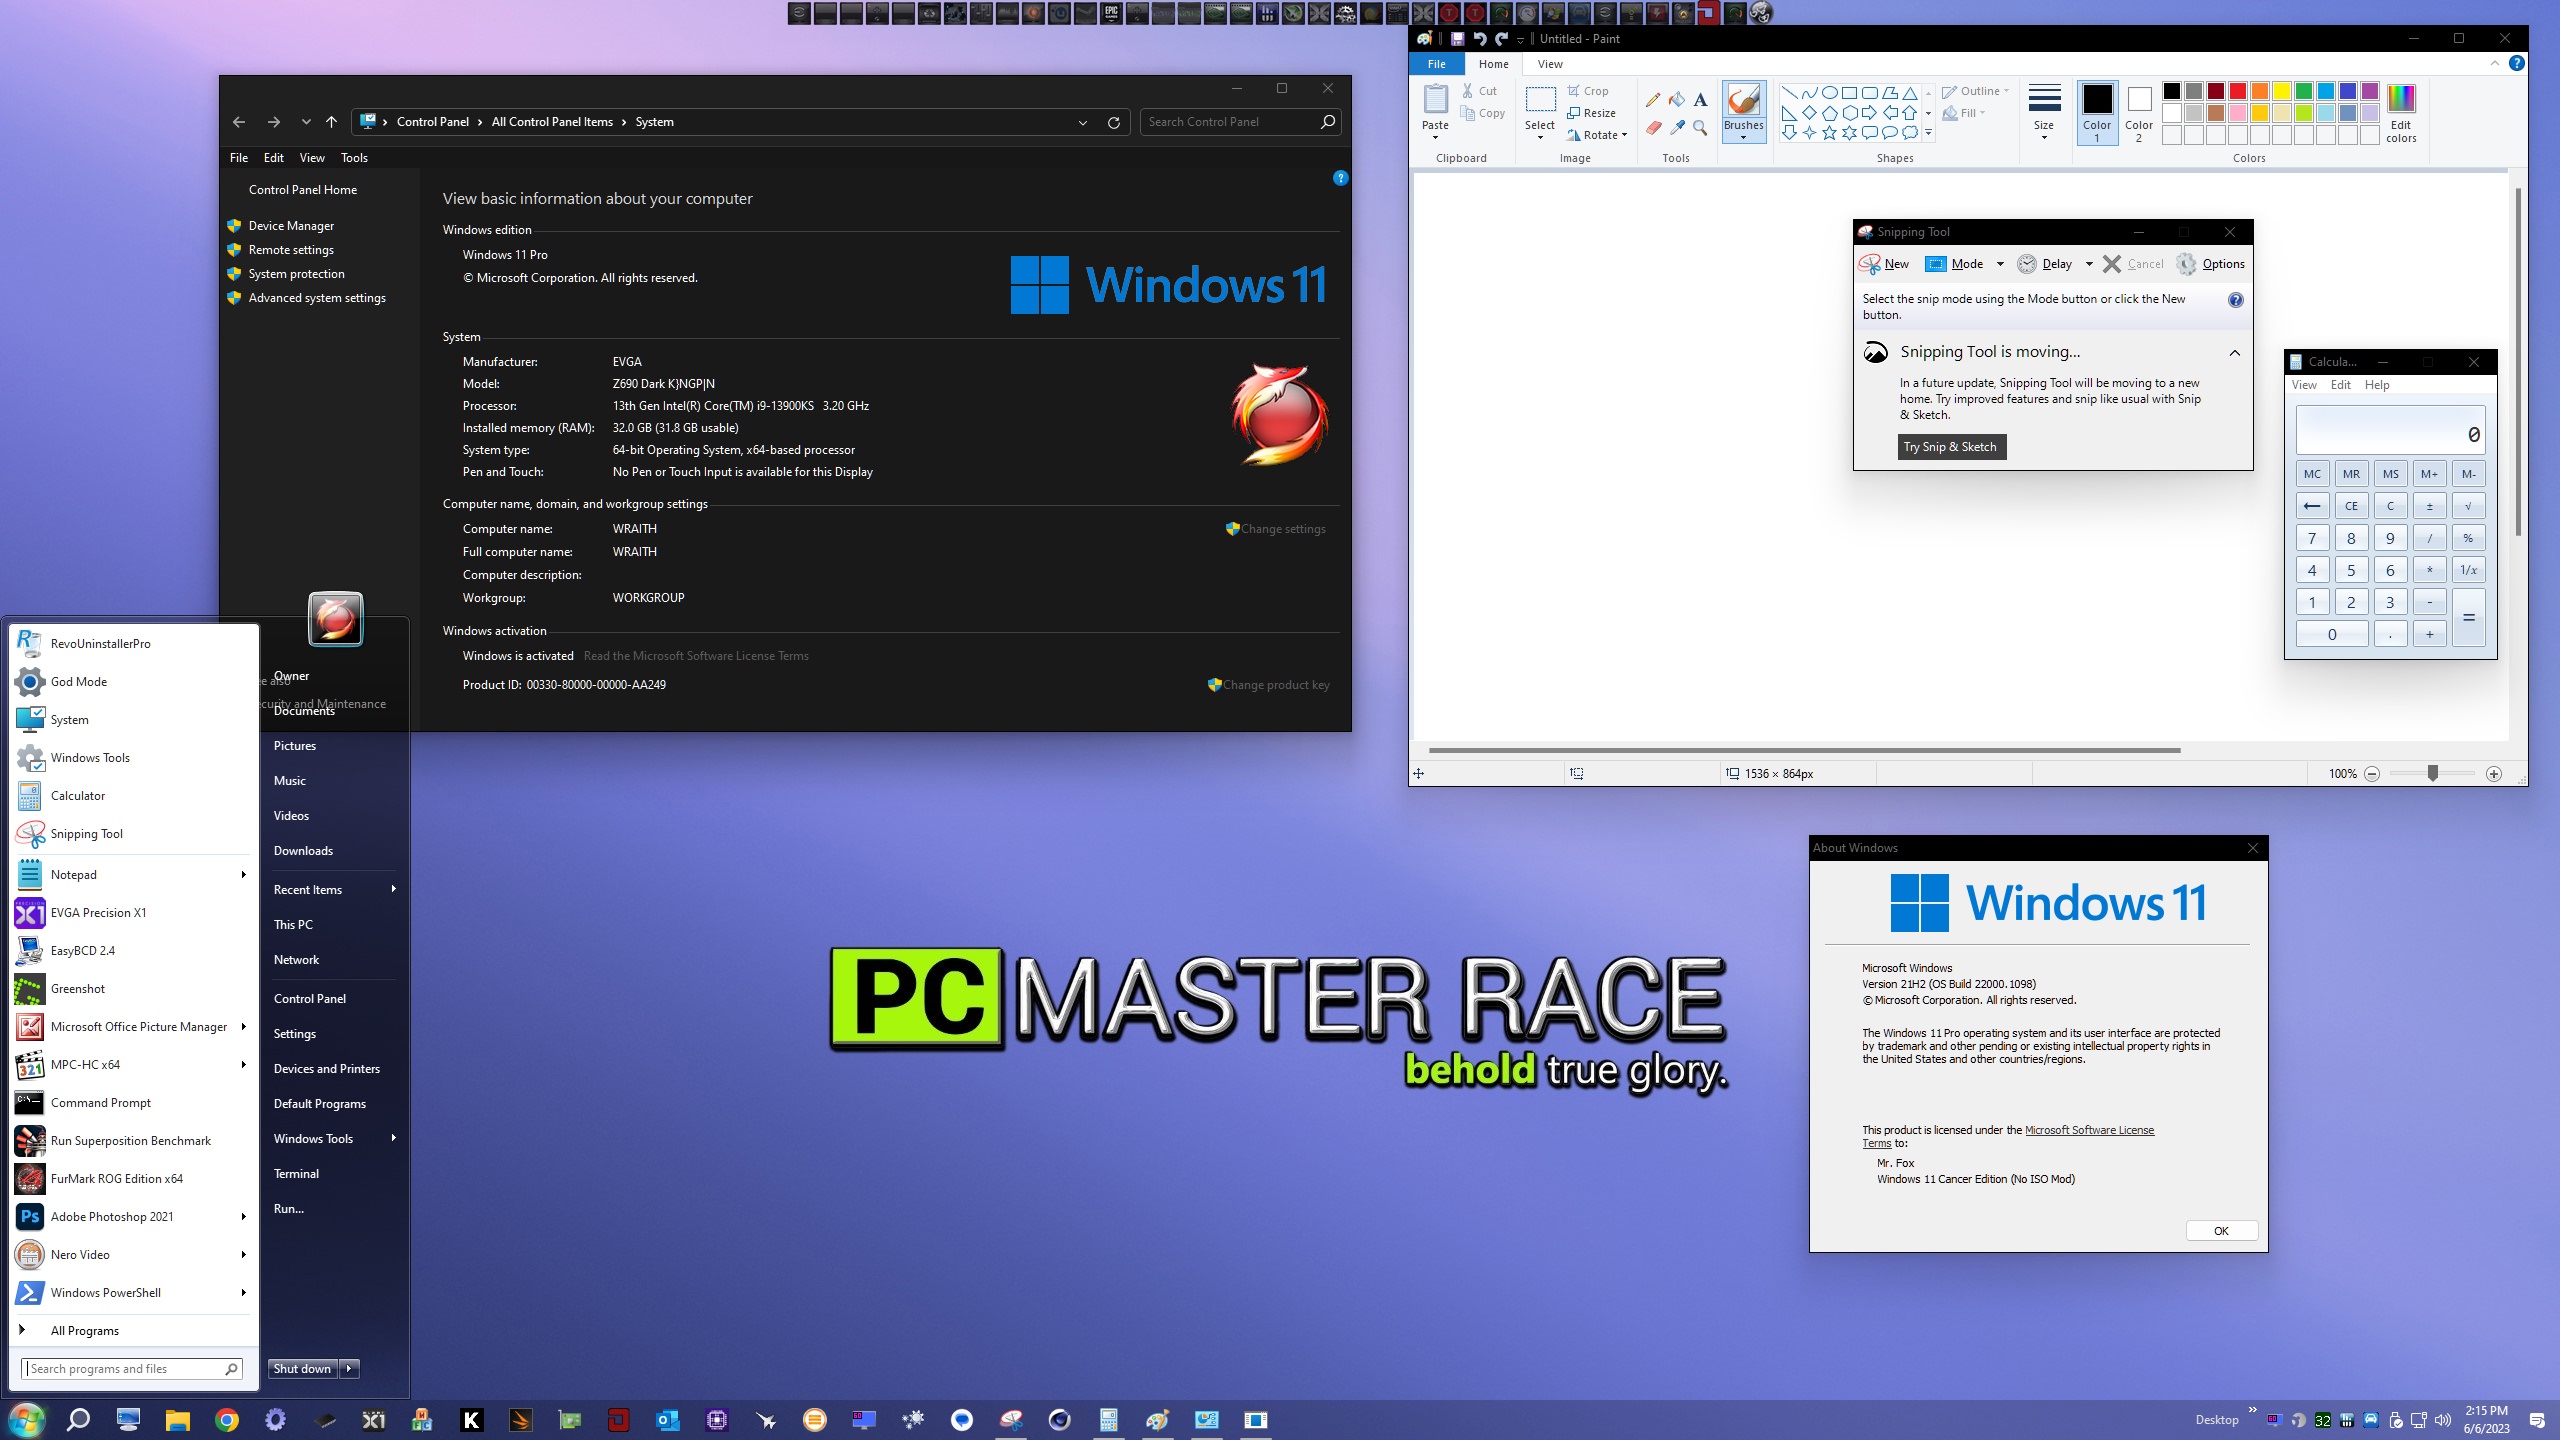
Task: Open RevoUninstallerPro from Start menu
Action: pyautogui.click(x=135, y=644)
